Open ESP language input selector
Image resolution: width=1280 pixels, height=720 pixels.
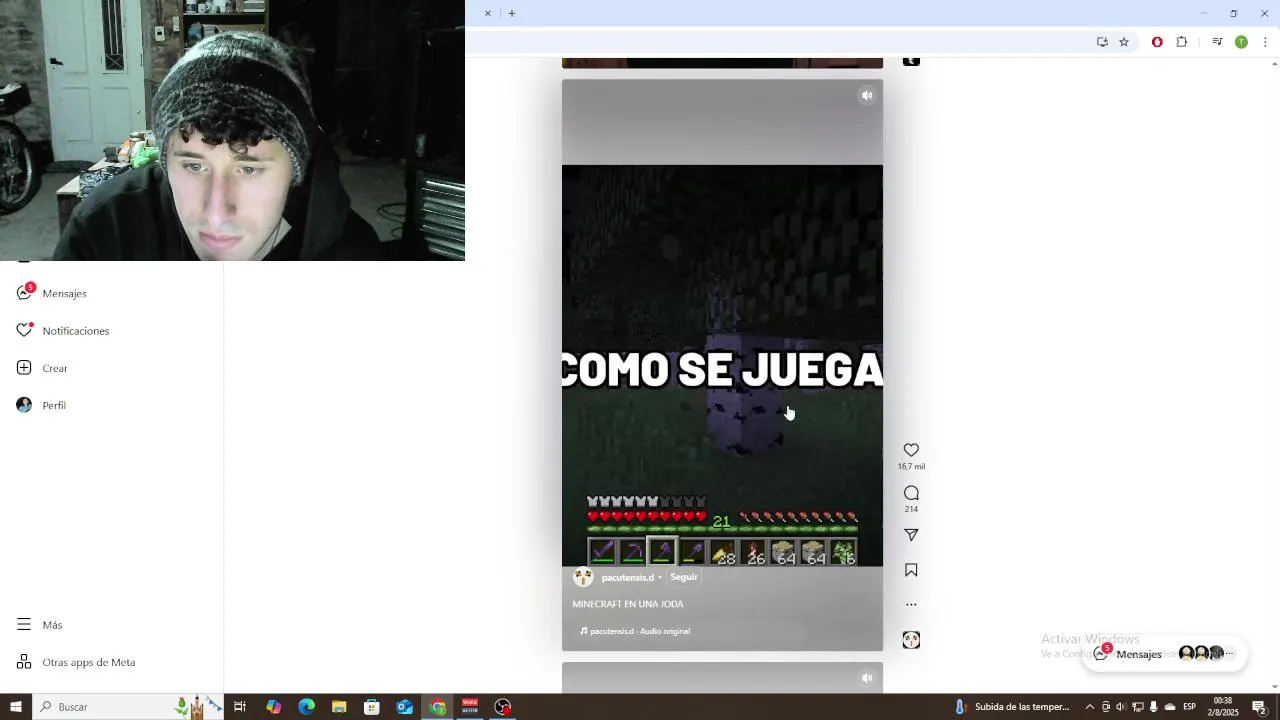(1190, 707)
